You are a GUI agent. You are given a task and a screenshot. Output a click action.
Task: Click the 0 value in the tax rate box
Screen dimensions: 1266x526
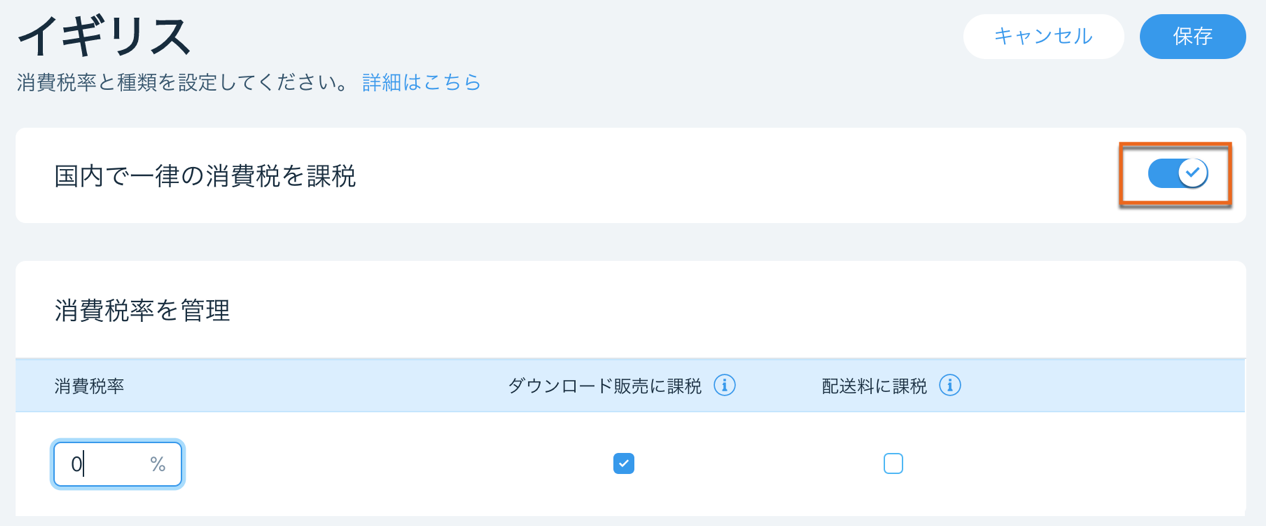pos(76,464)
